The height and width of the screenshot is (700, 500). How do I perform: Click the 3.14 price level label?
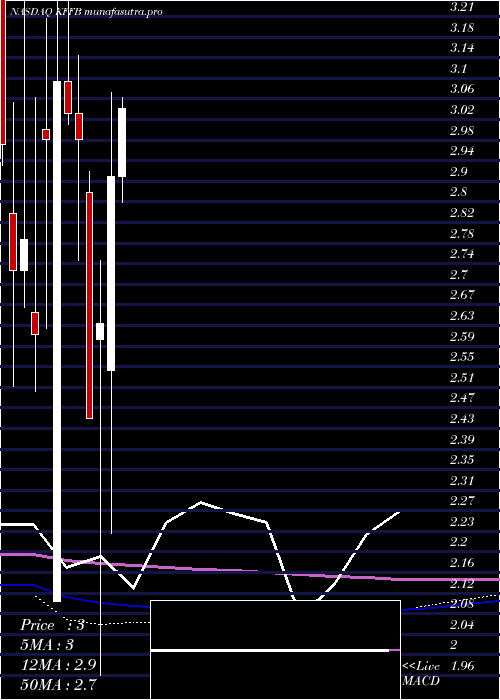(x=462, y=48)
